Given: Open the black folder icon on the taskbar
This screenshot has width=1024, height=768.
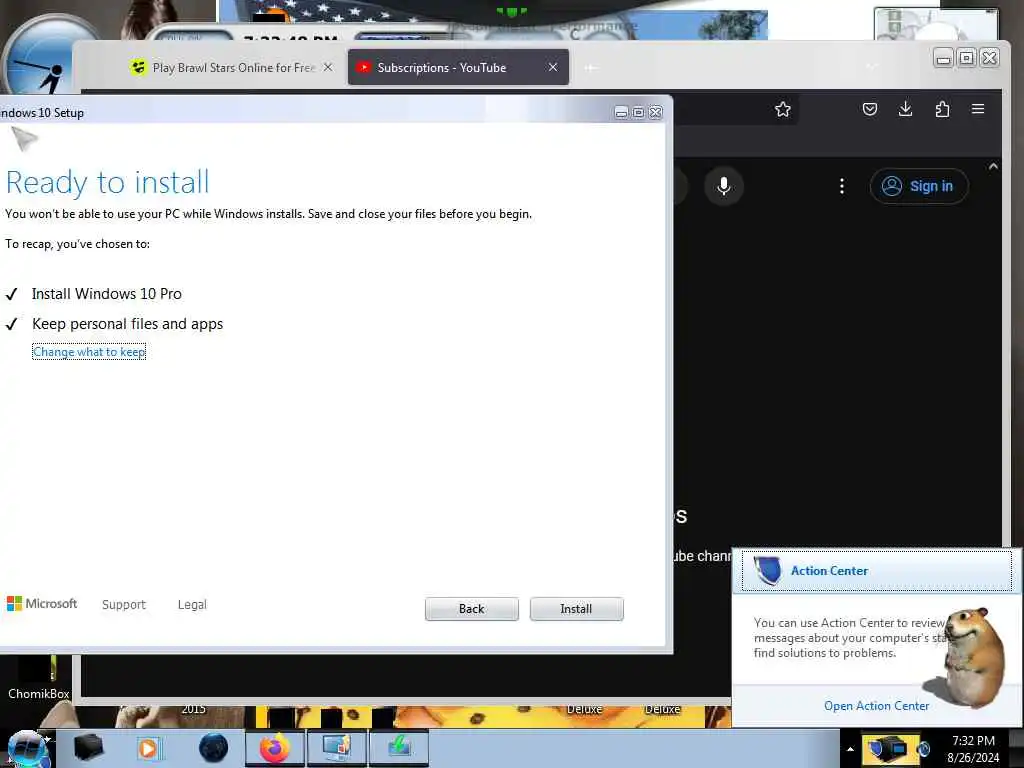Looking at the screenshot, I should (88, 748).
